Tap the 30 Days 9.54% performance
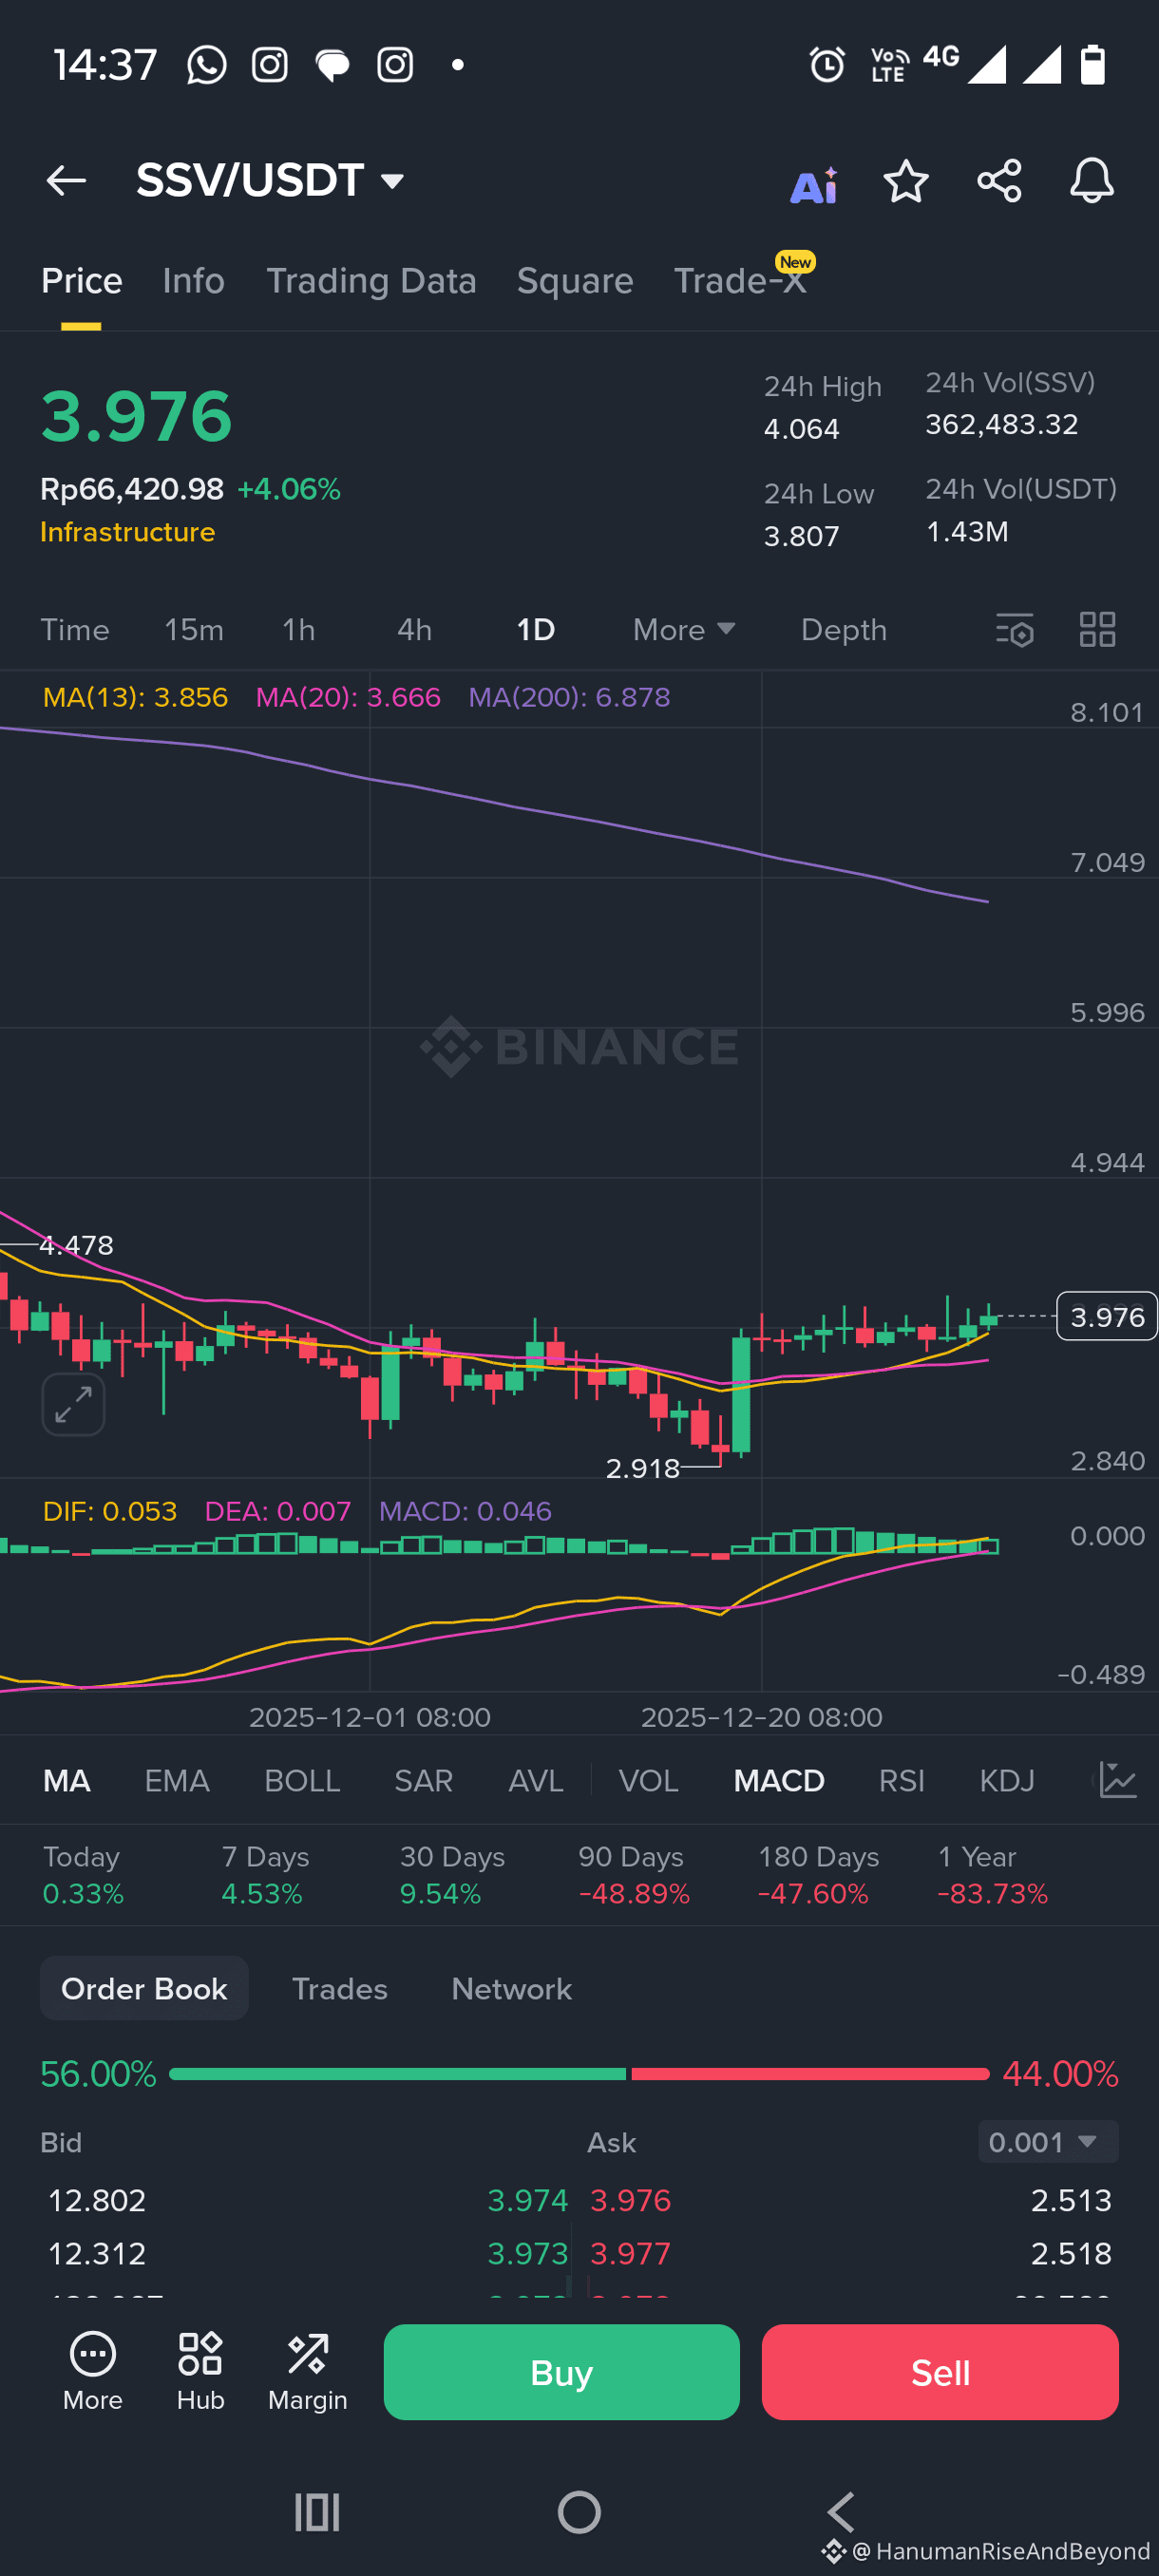 (452, 1874)
